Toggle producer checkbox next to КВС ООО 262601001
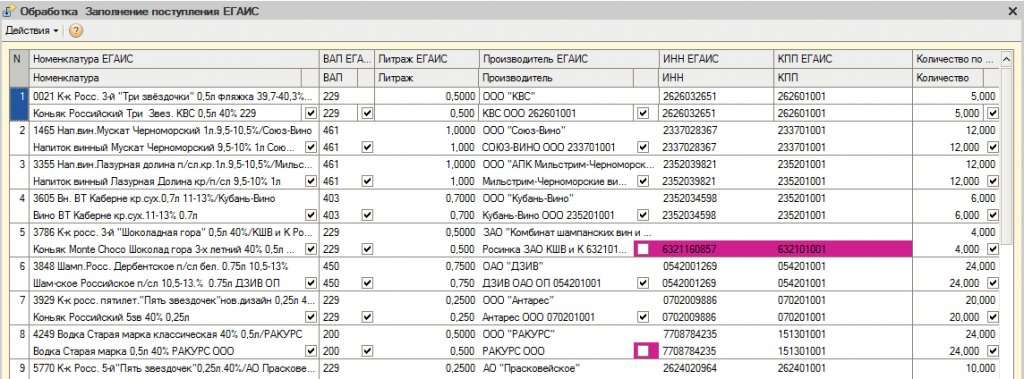1024x379 pixels. point(643,113)
